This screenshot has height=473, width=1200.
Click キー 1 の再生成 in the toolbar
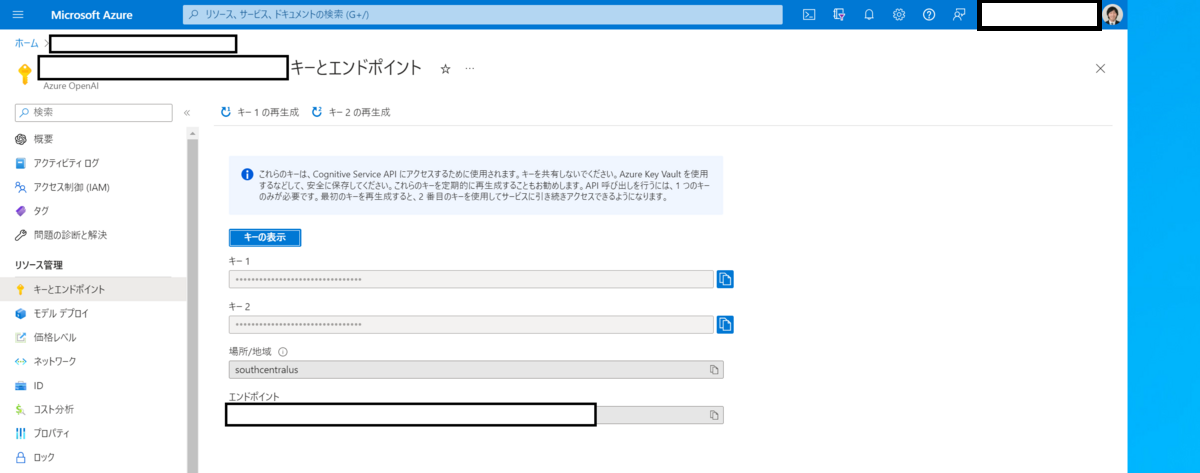[260, 112]
